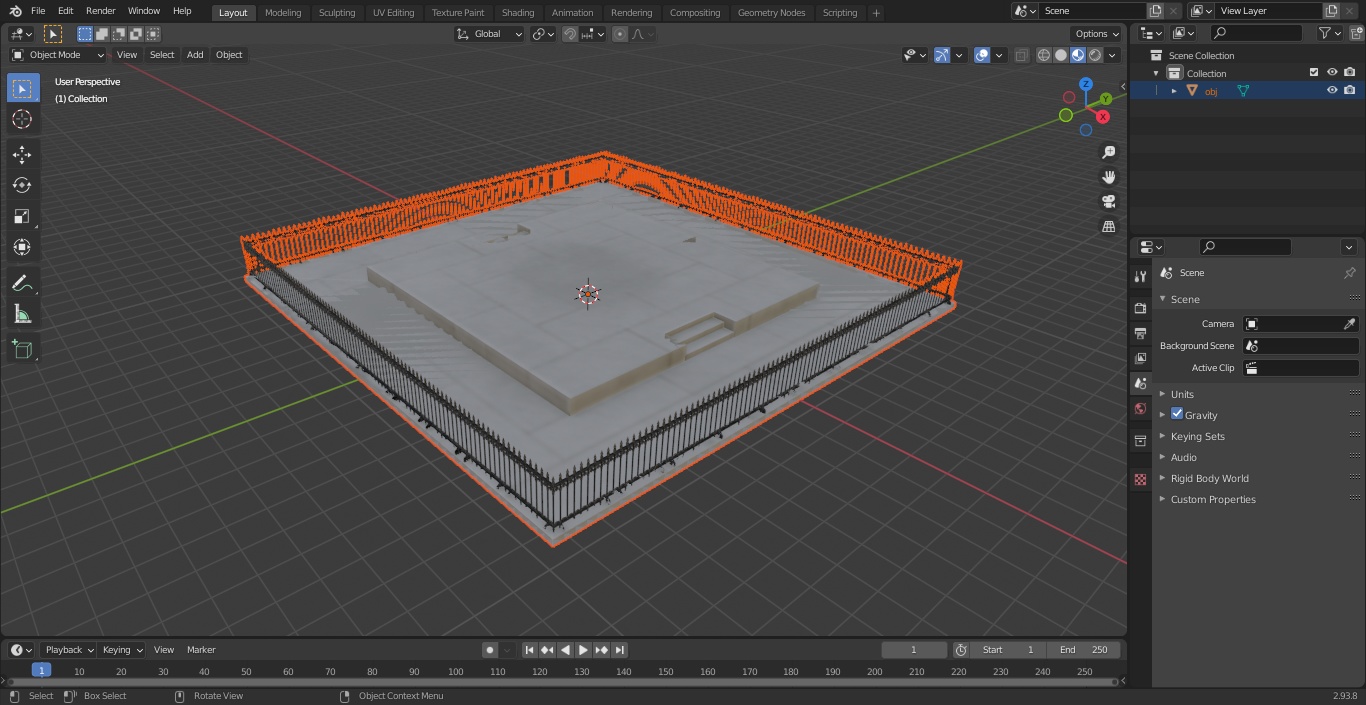Pin the Scene properties panel
1366x705 pixels.
(1349, 273)
